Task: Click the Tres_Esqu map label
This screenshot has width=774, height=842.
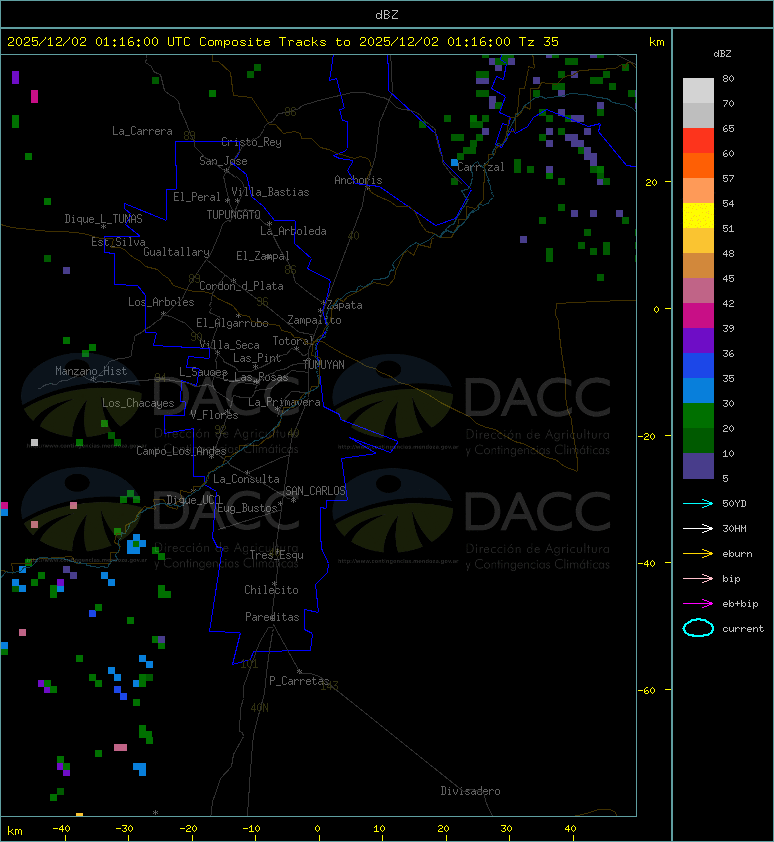Action: [x=277, y=555]
